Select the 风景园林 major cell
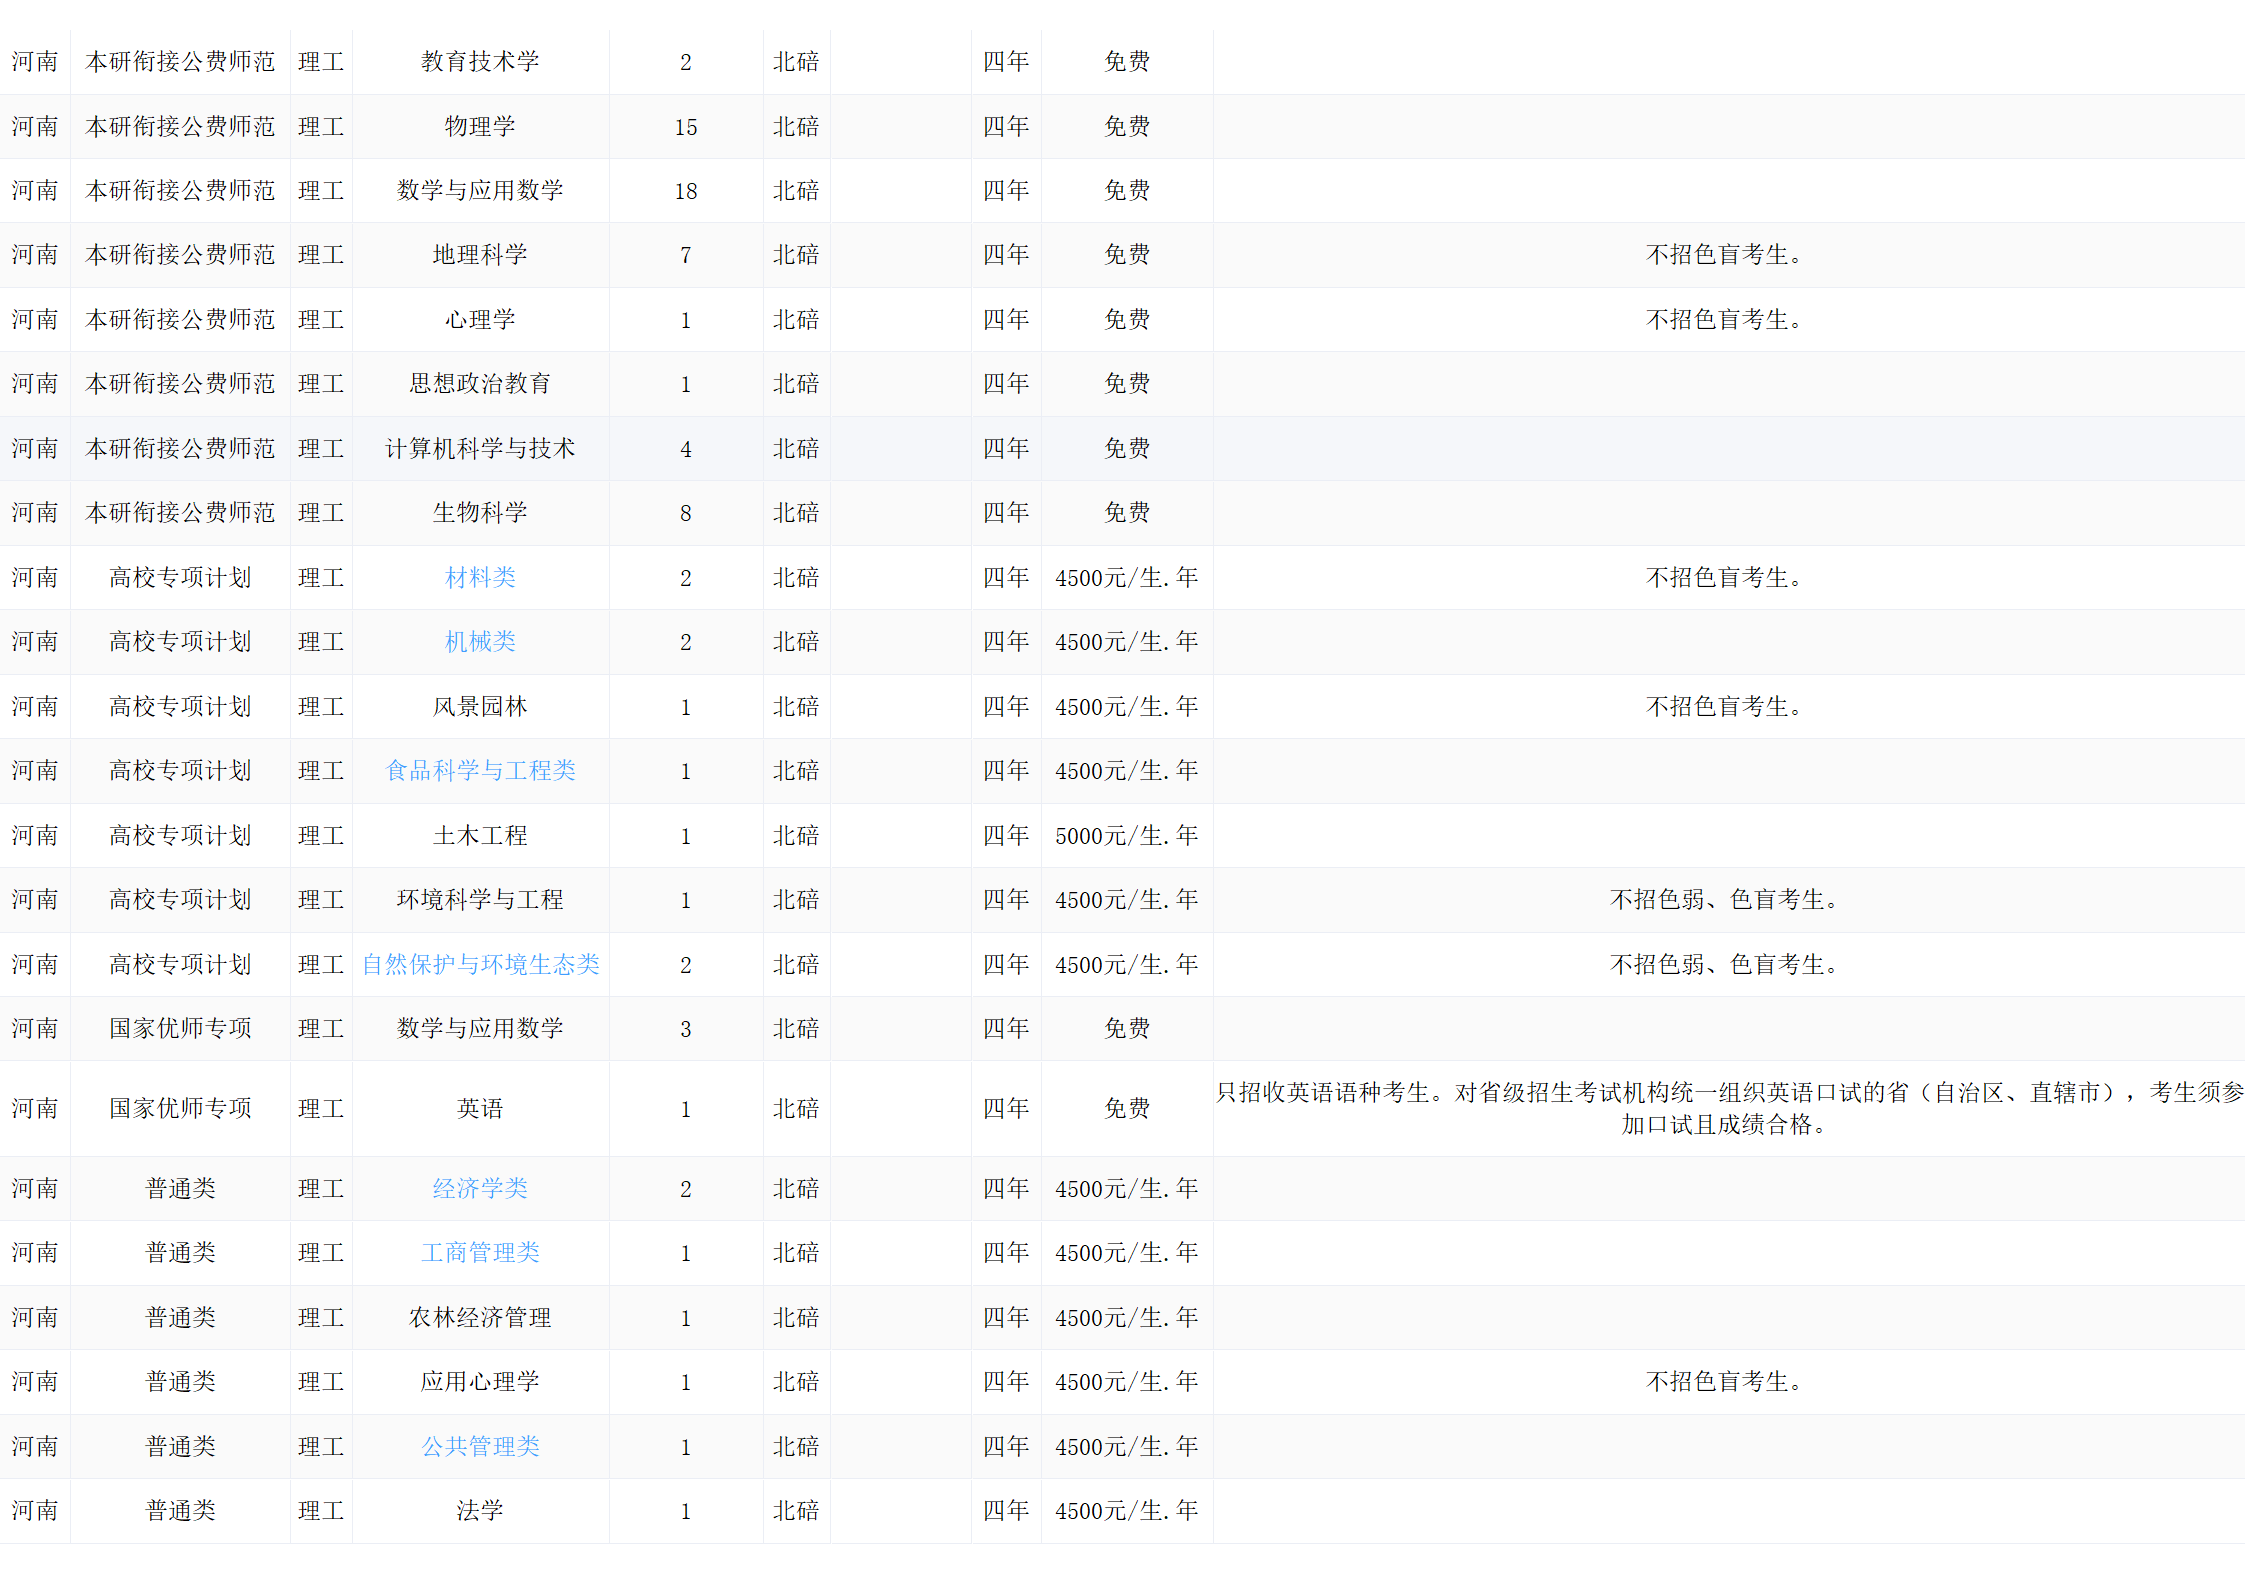Screen dimensions: 2245x1587 pyautogui.click(x=480, y=706)
